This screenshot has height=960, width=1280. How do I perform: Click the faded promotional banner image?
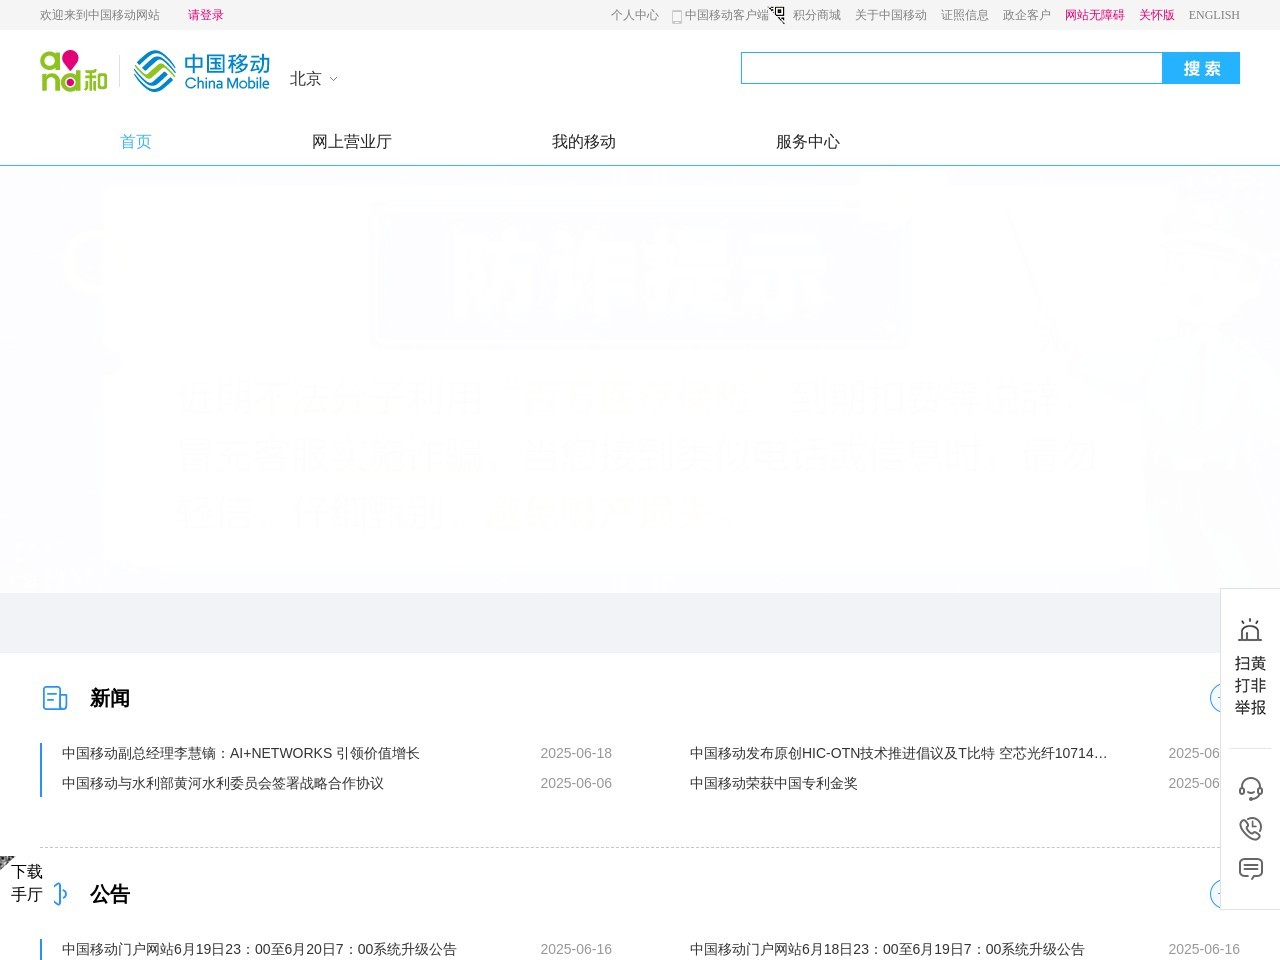pos(640,380)
